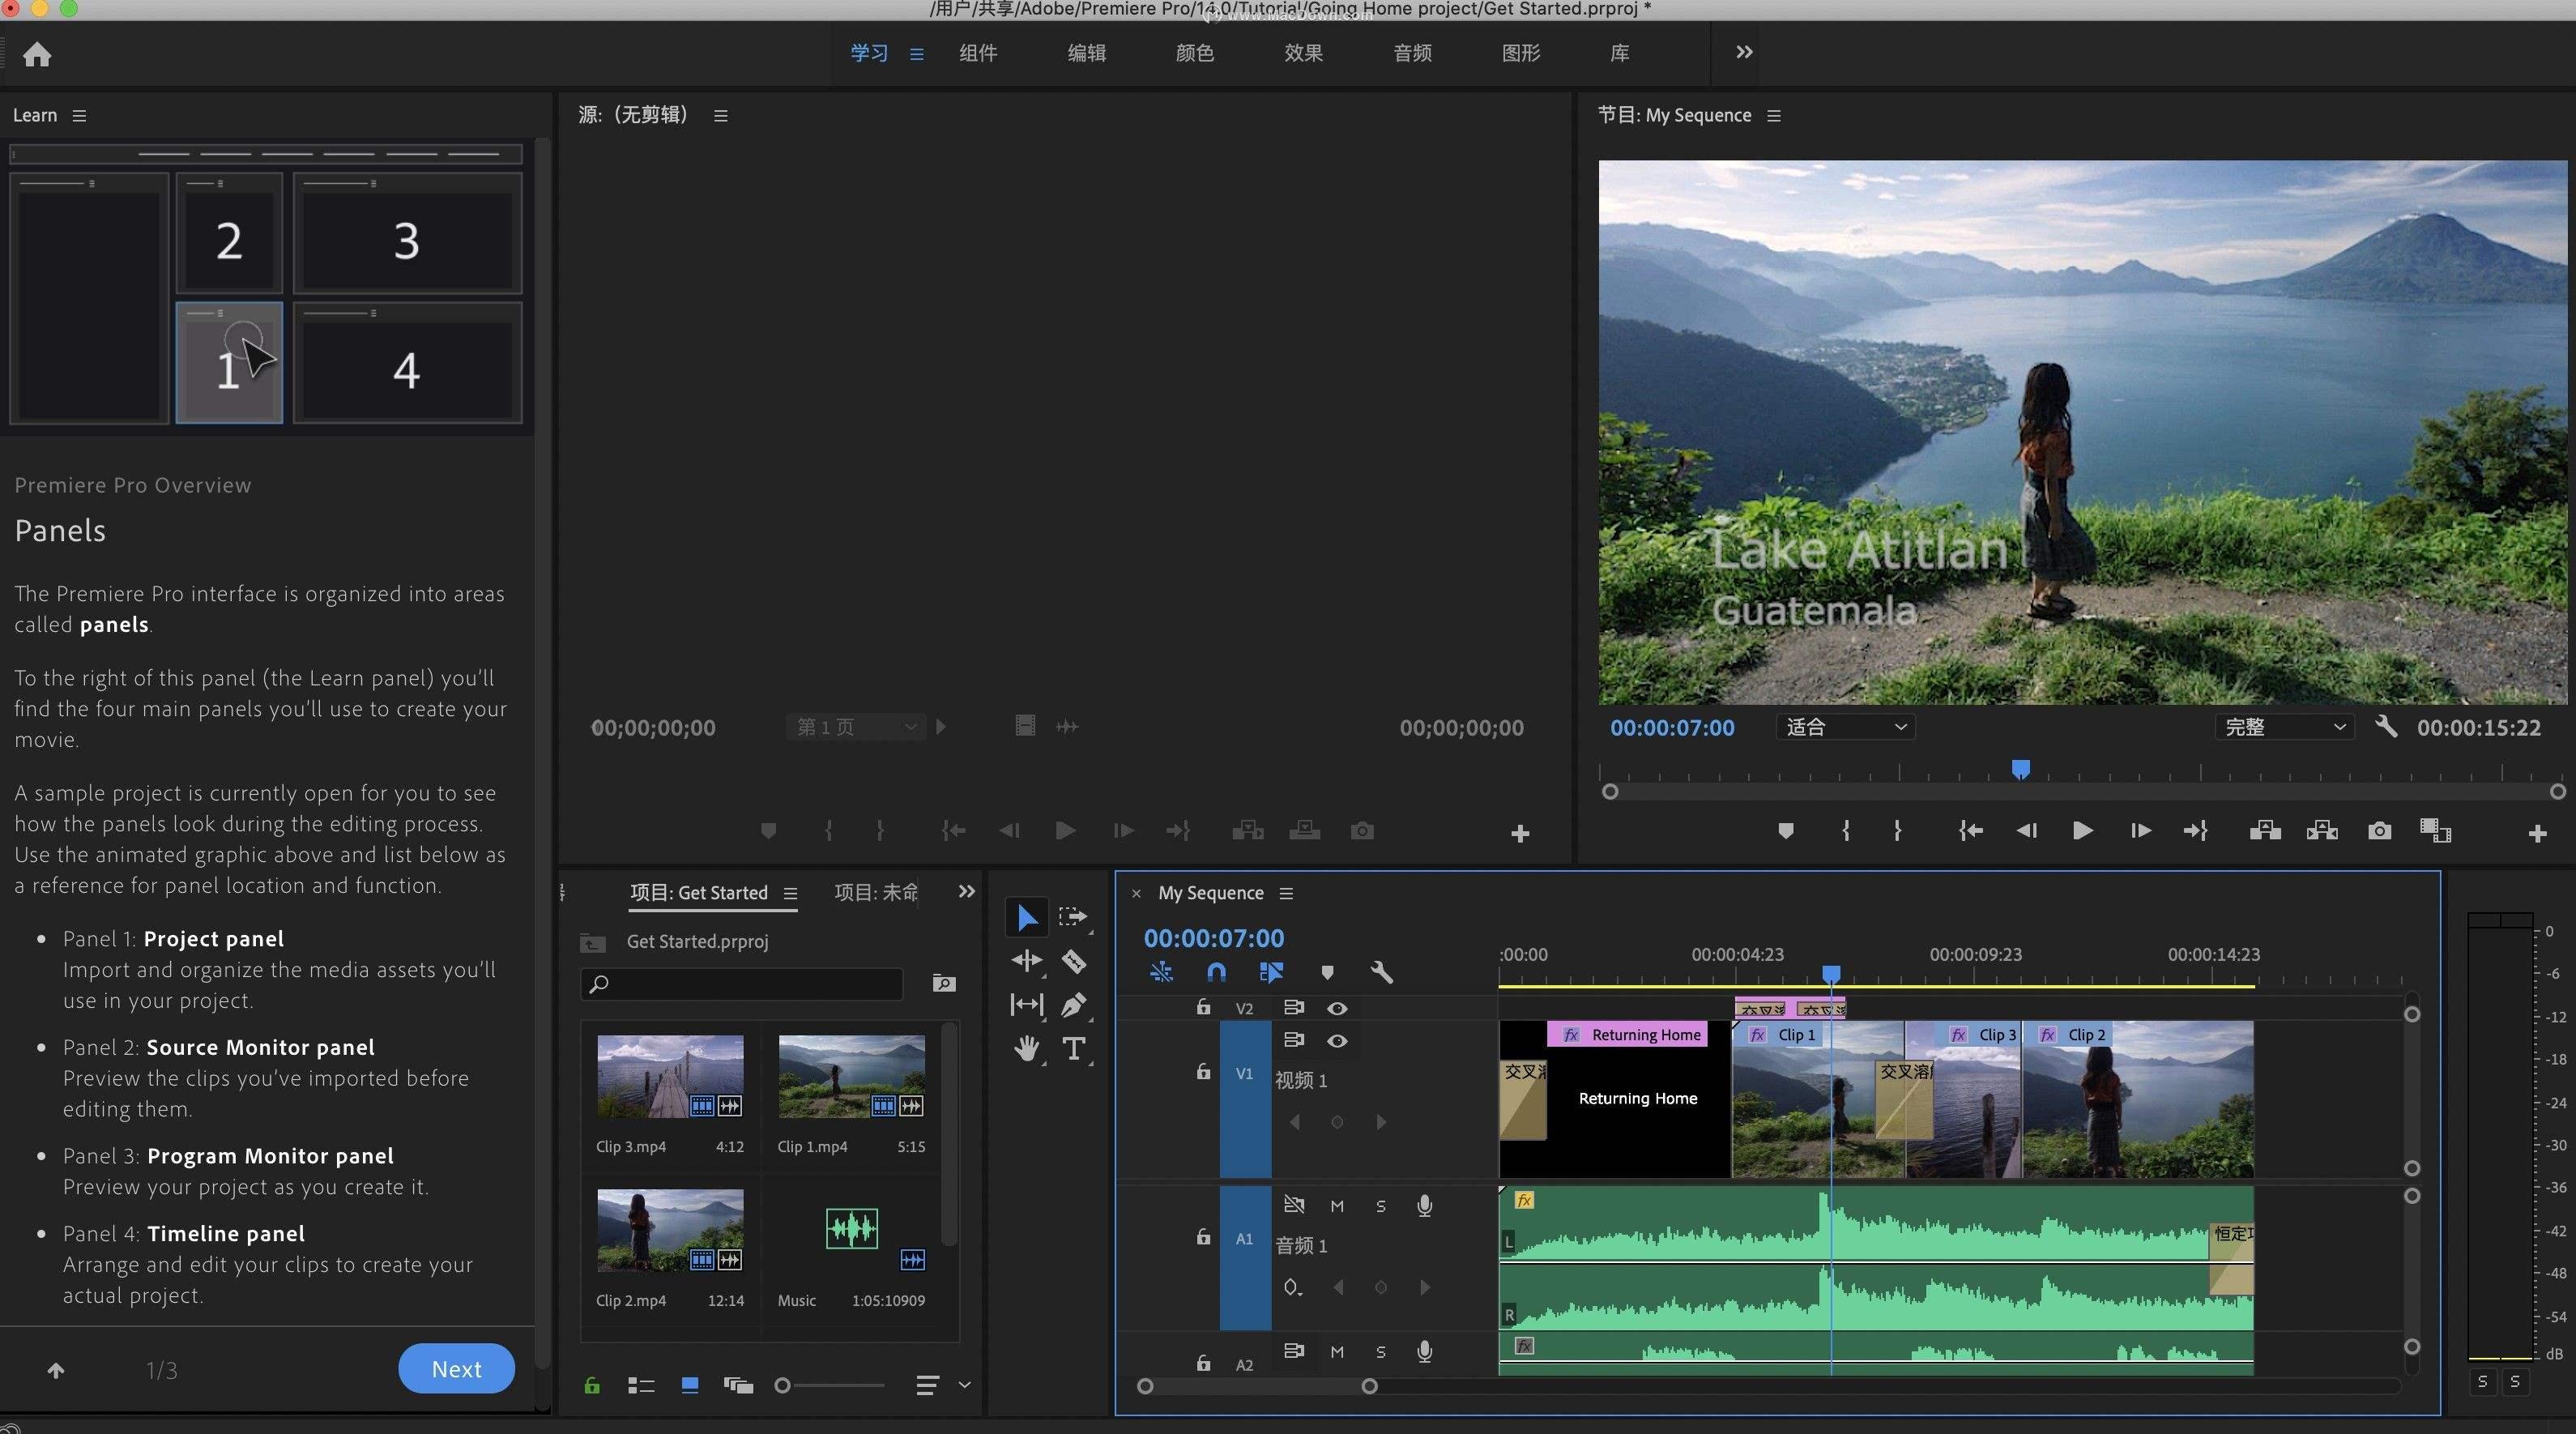Click the Type tool icon
2576x1434 pixels.
pyautogui.click(x=1073, y=1049)
